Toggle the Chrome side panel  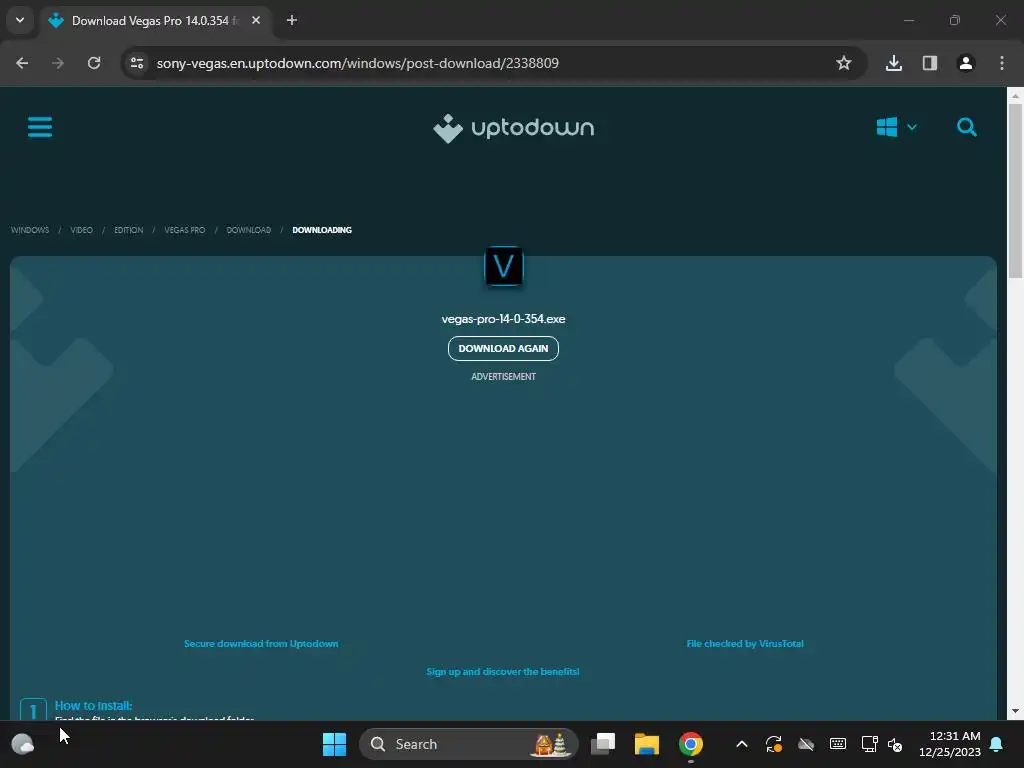click(929, 63)
